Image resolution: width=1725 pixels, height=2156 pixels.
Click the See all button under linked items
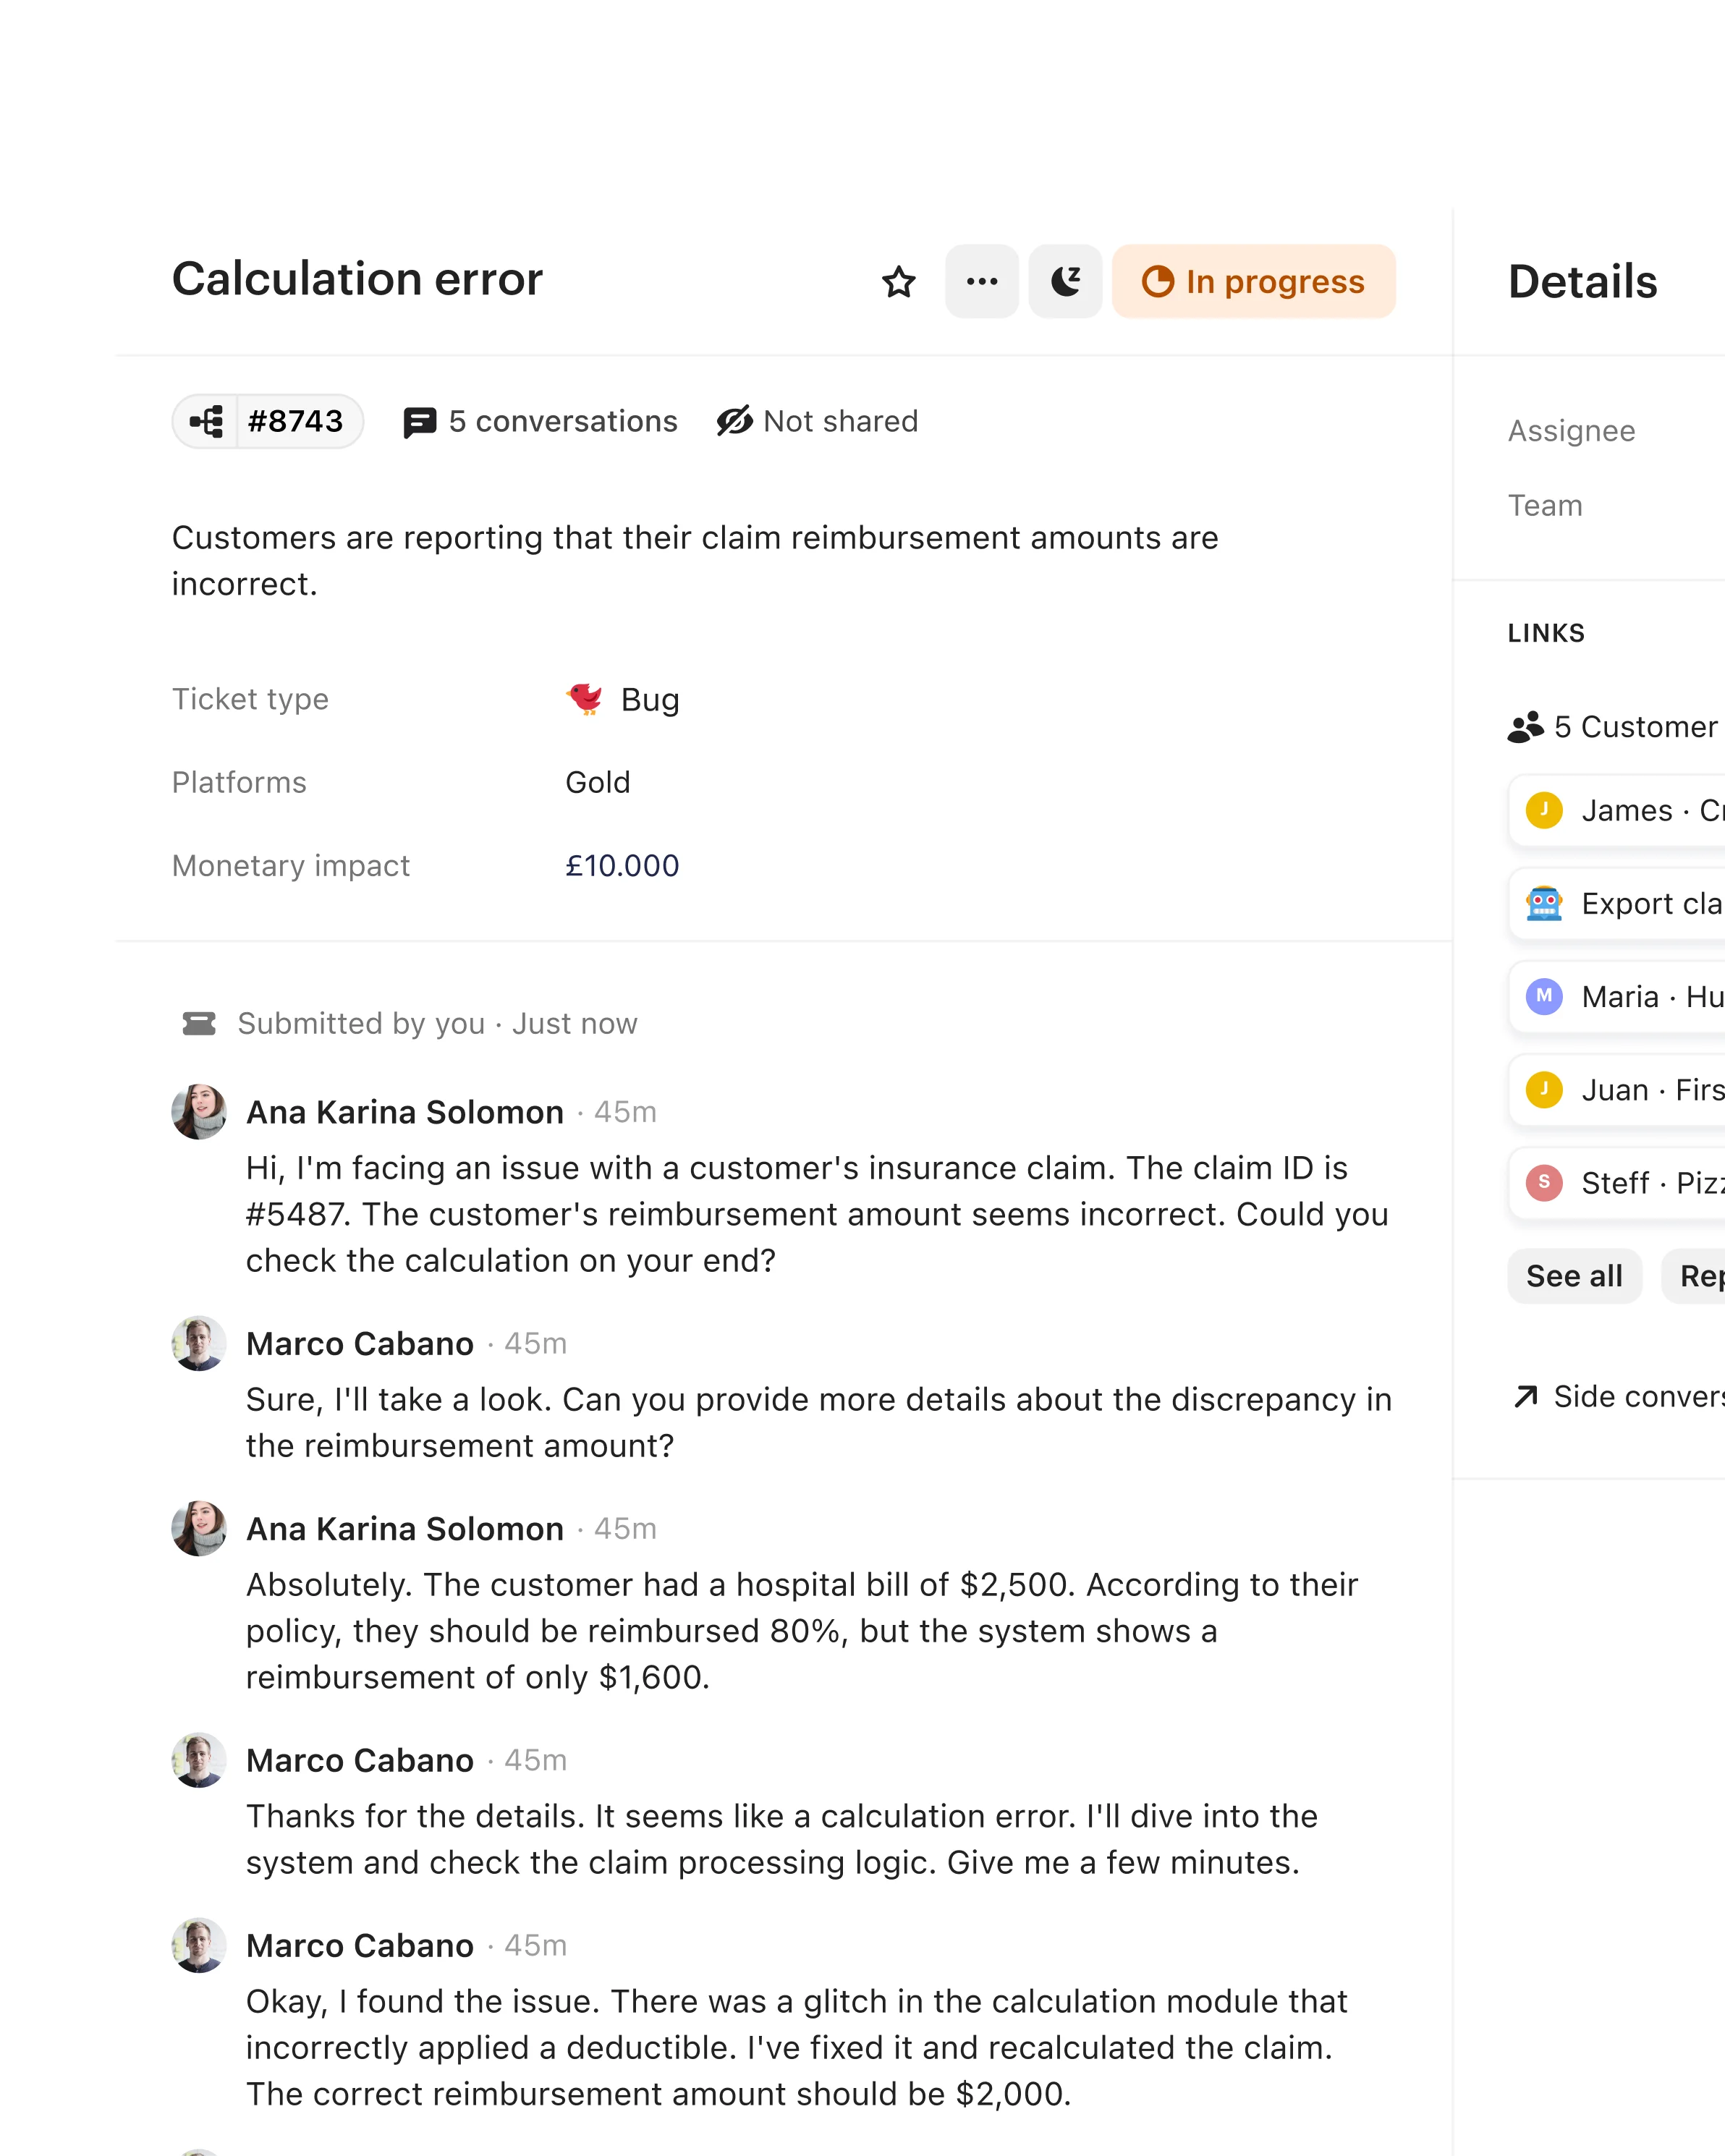[x=1574, y=1276]
